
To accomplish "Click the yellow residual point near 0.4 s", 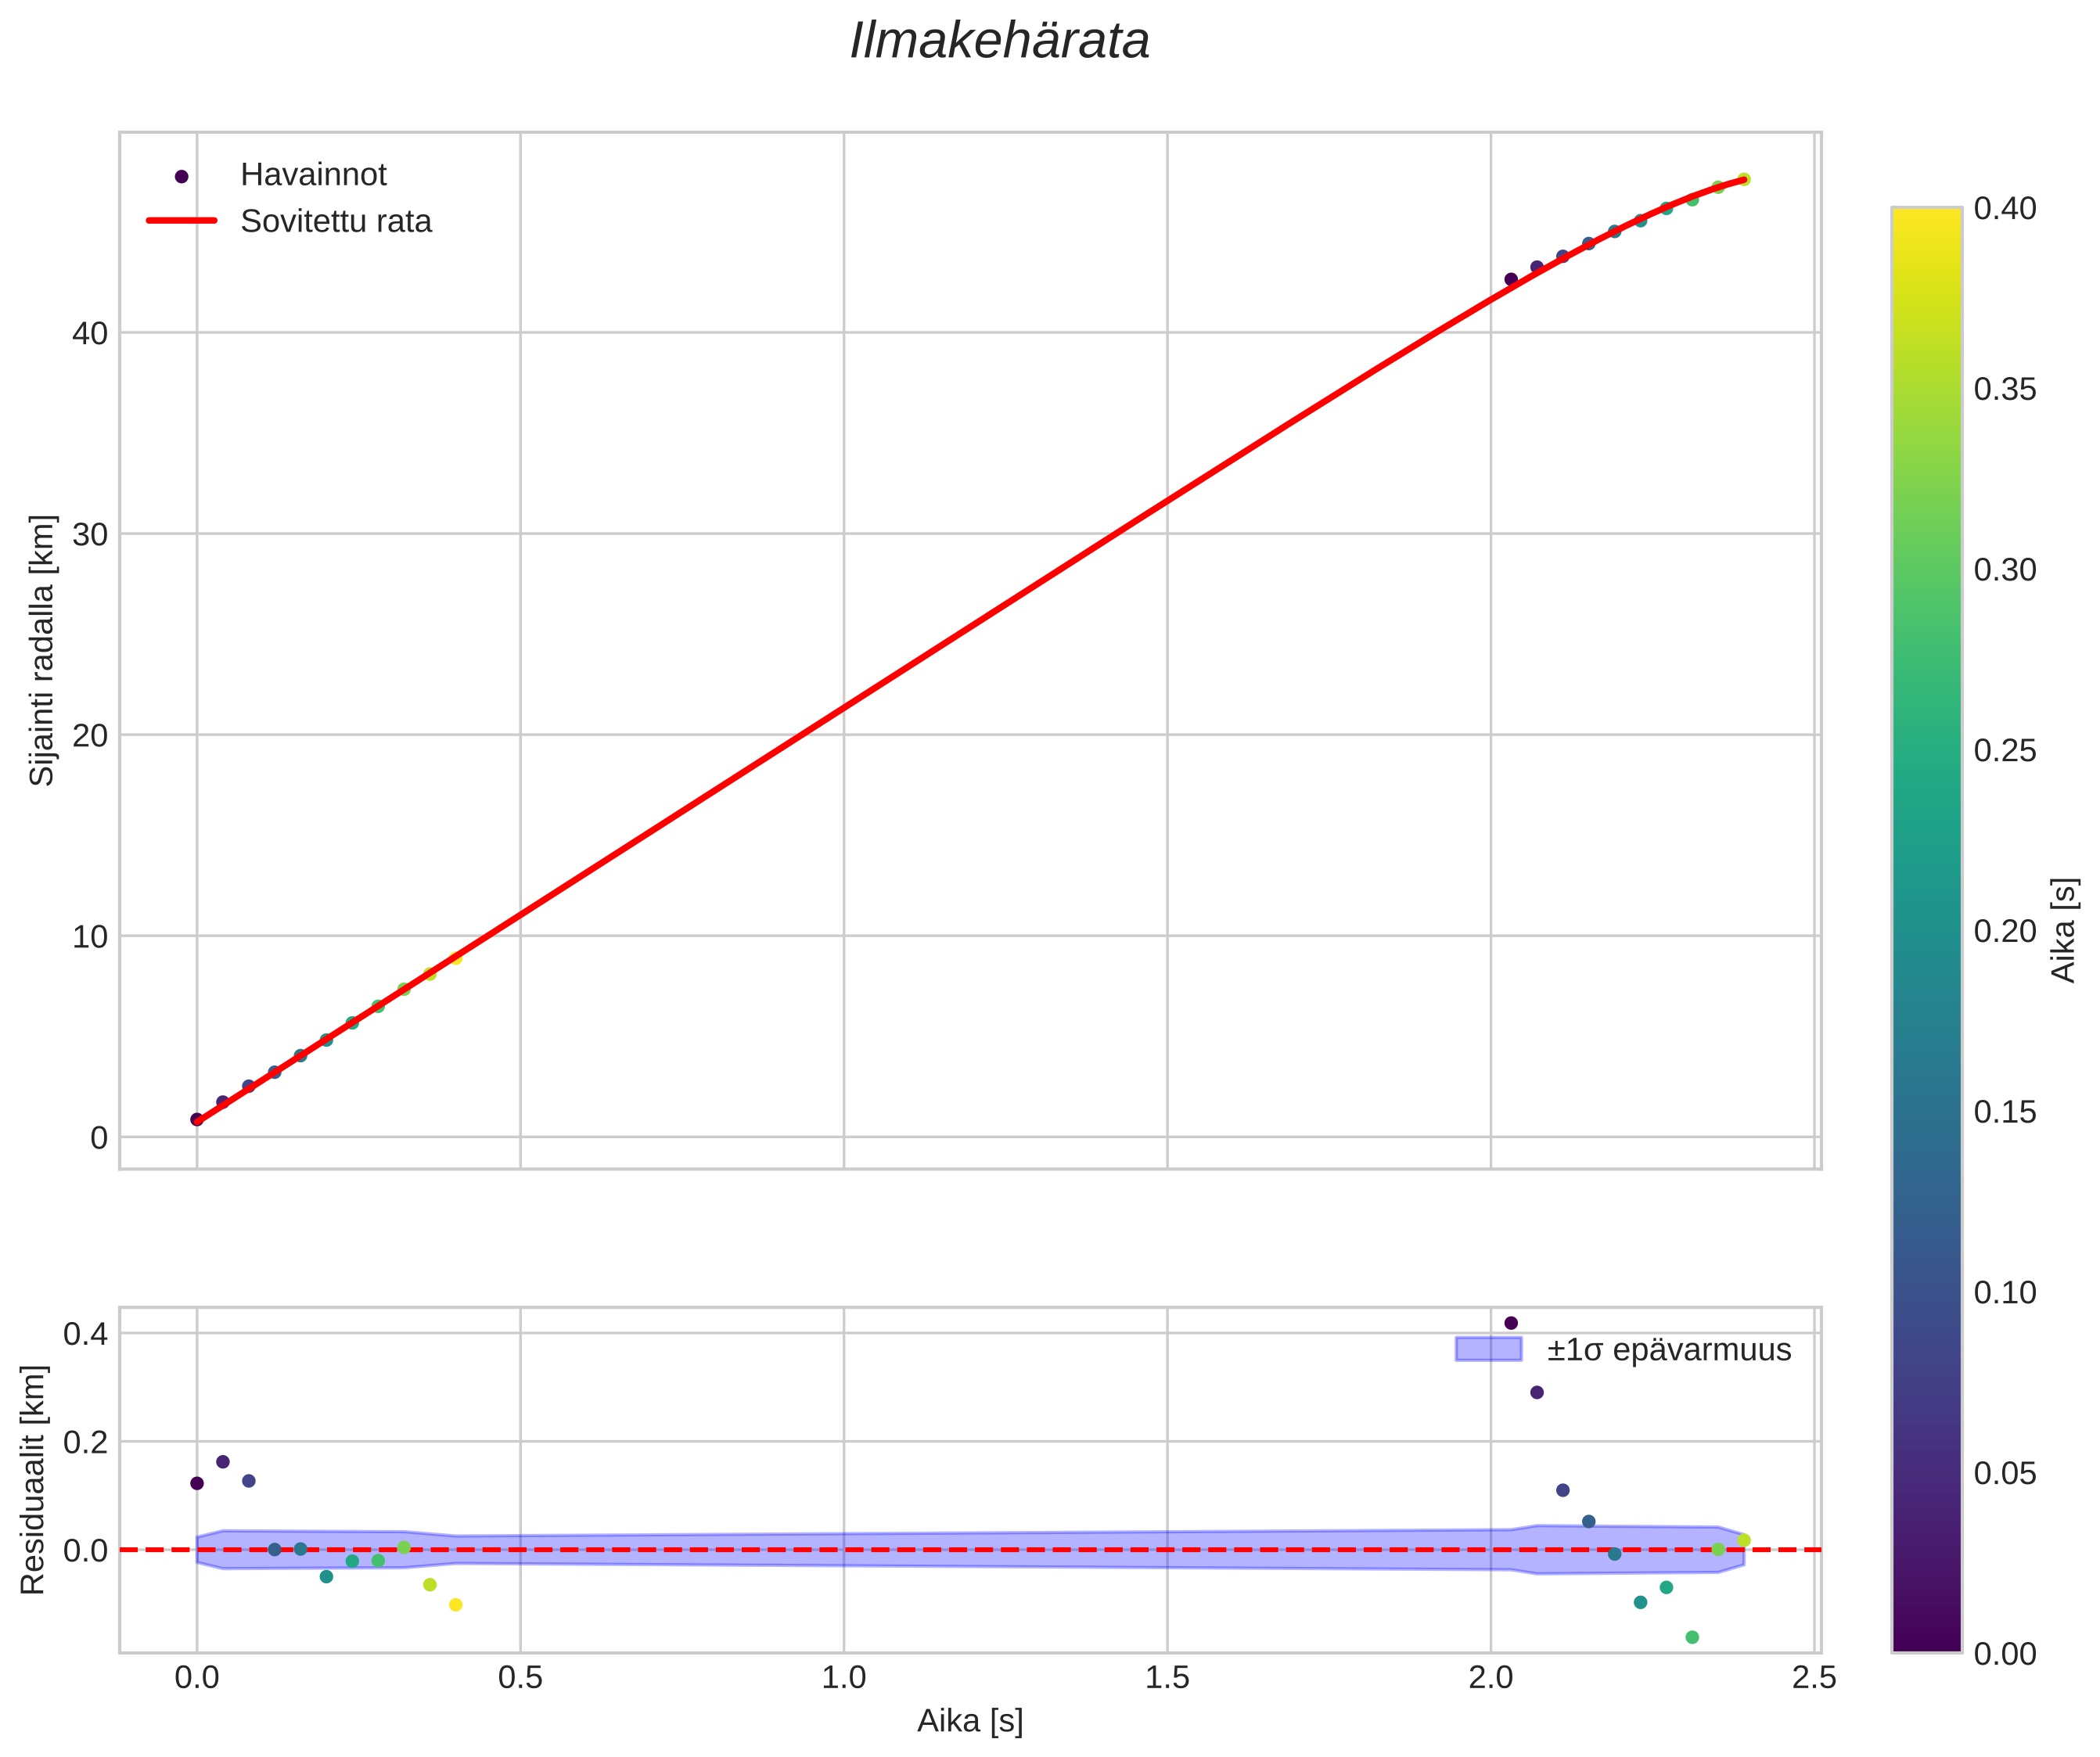I will pyautogui.click(x=456, y=1605).
